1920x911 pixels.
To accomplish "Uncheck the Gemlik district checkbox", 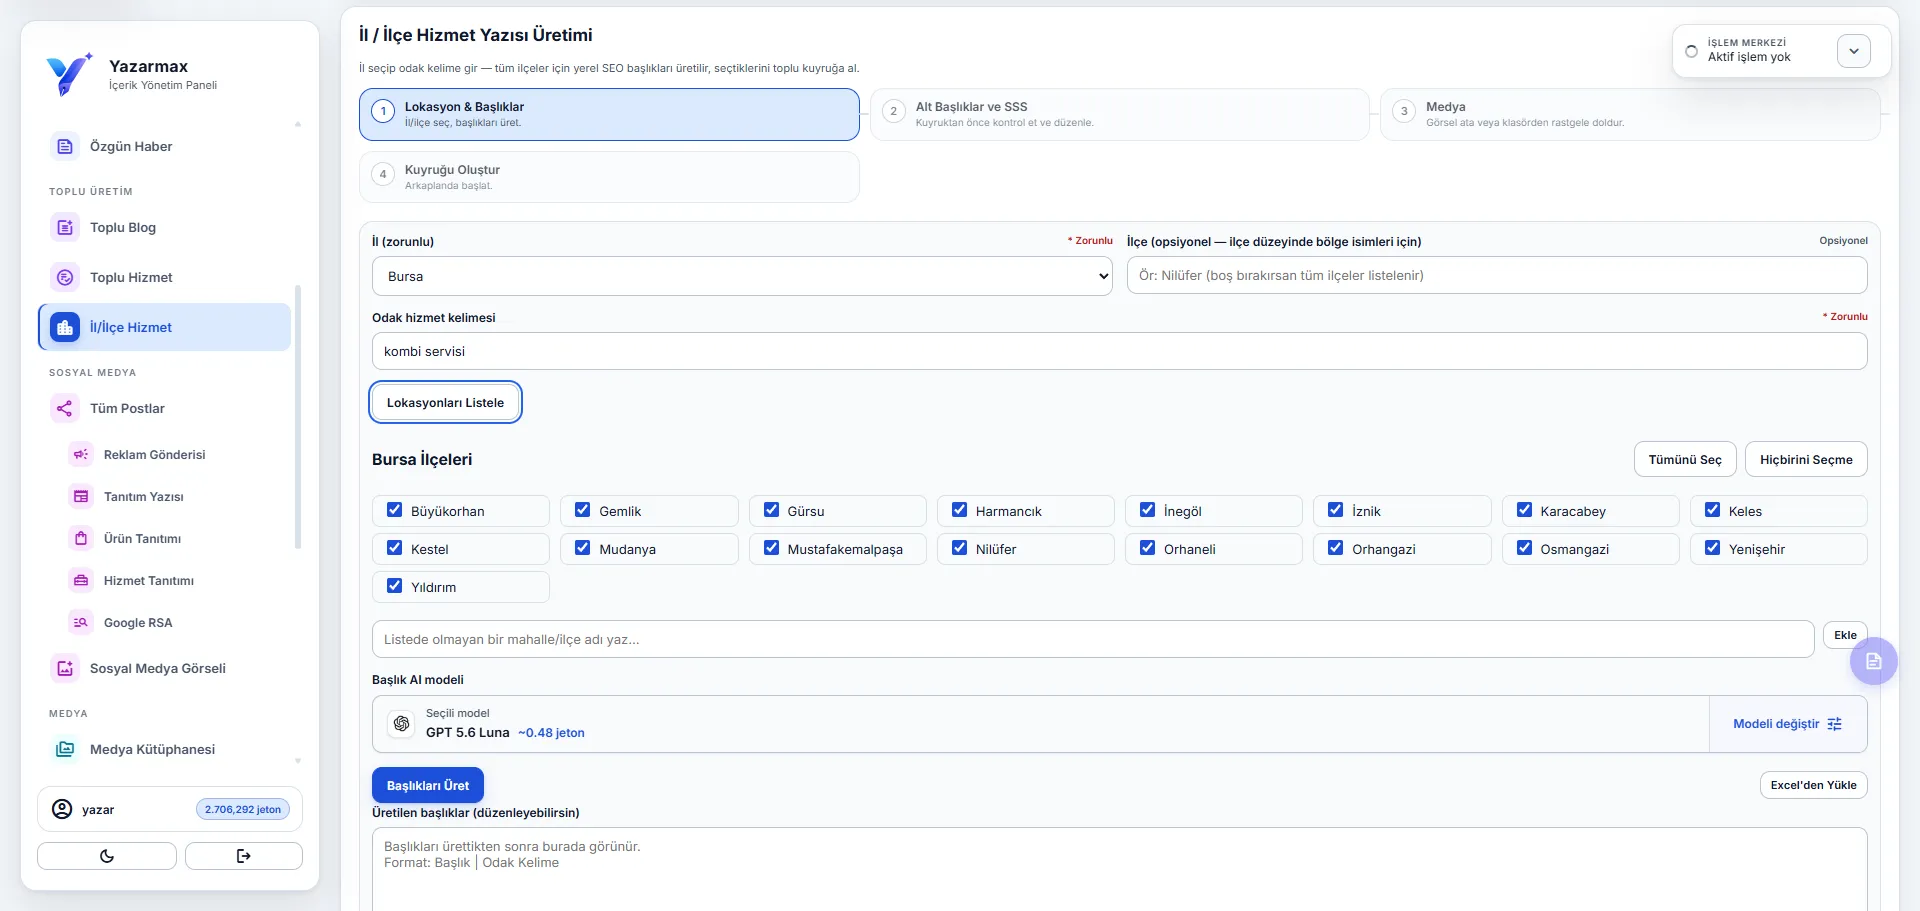I will click(583, 510).
